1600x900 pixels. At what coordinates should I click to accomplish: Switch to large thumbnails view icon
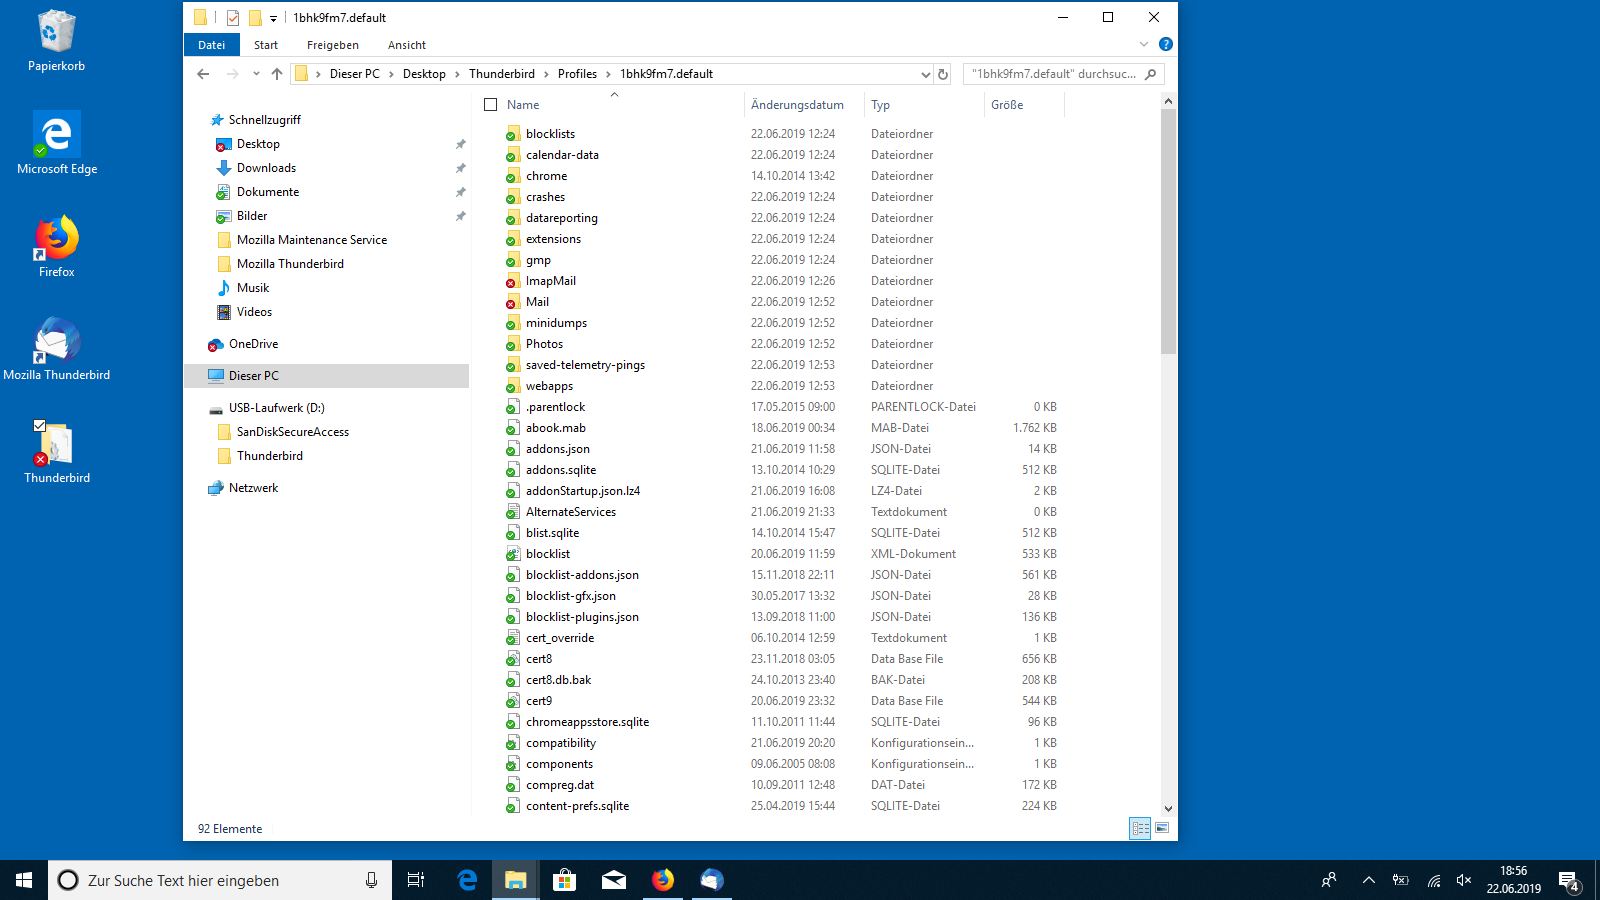point(1162,828)
